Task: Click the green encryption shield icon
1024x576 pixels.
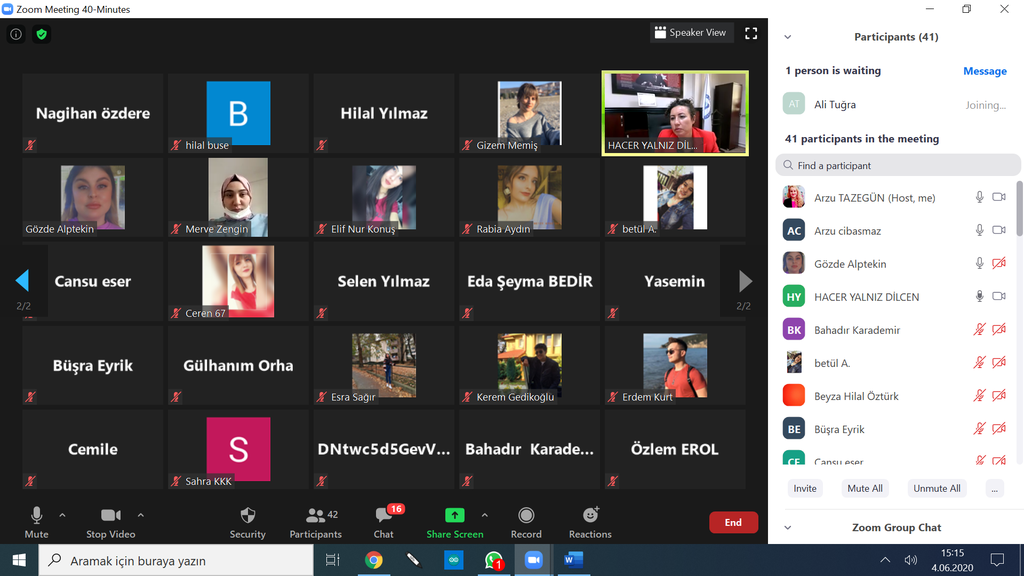Action: [41, 34]
